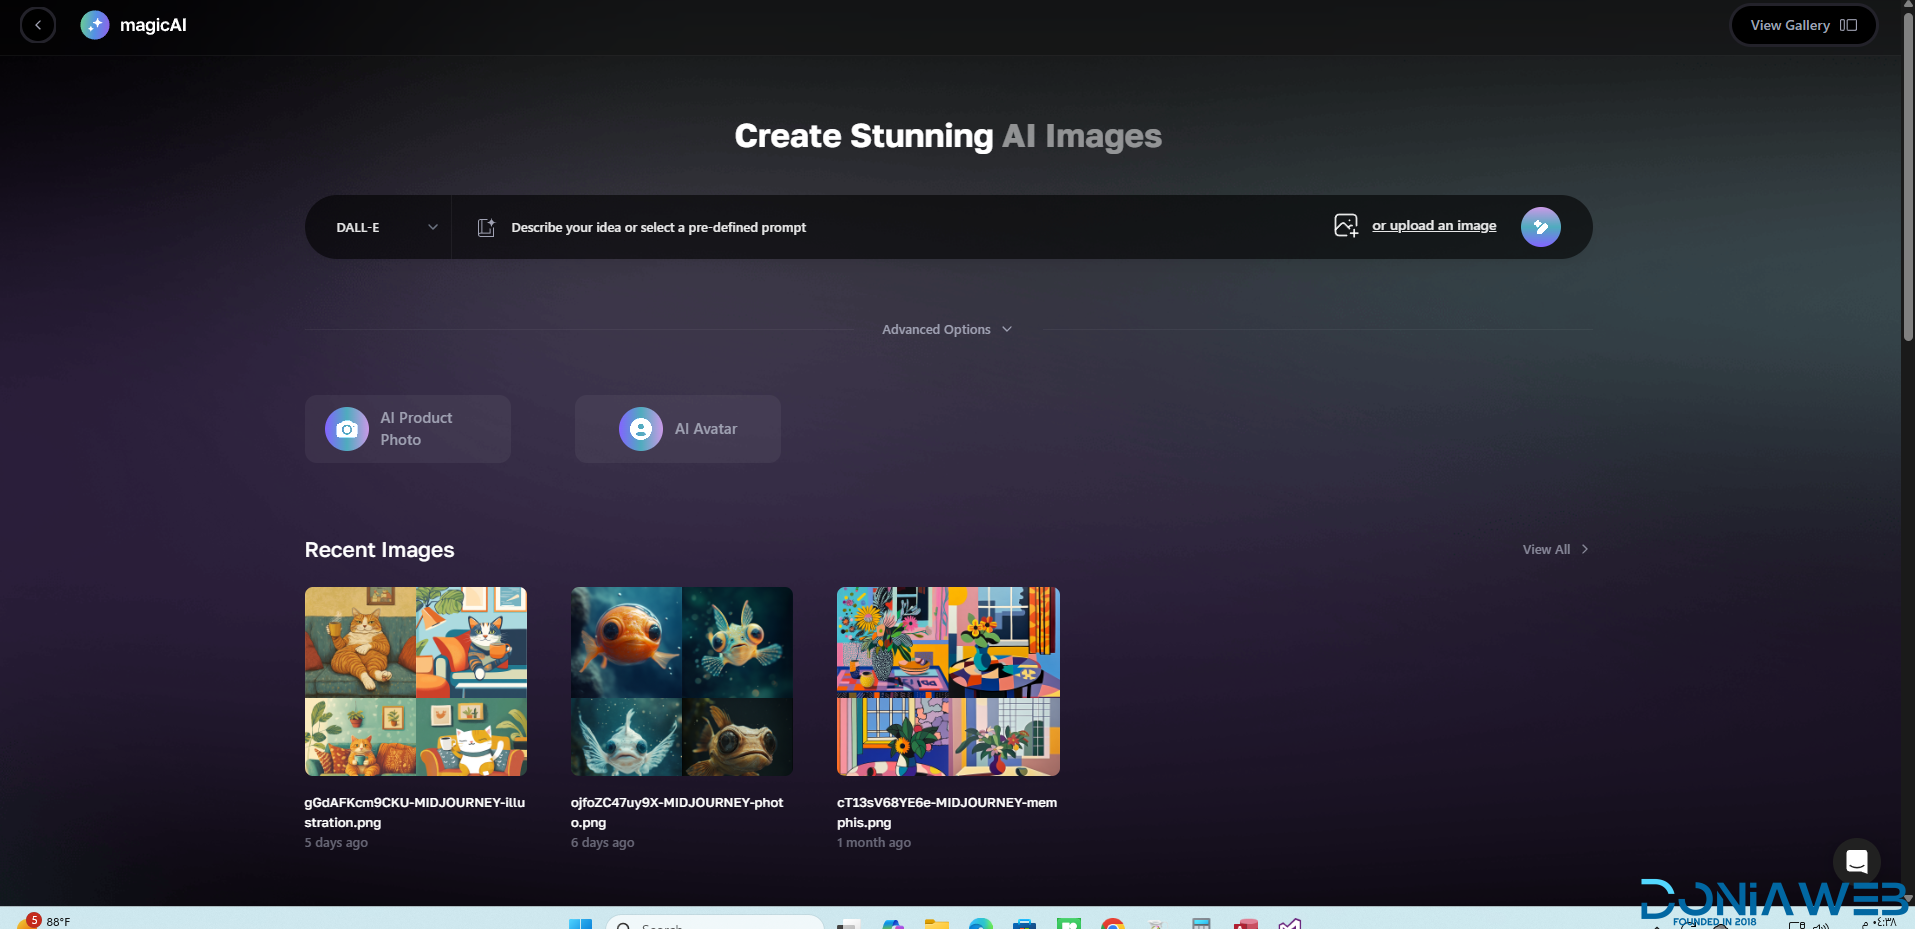
Task: Open the cat illustration thumbnail
Action: pyautogui.click(x=416, y=681)
